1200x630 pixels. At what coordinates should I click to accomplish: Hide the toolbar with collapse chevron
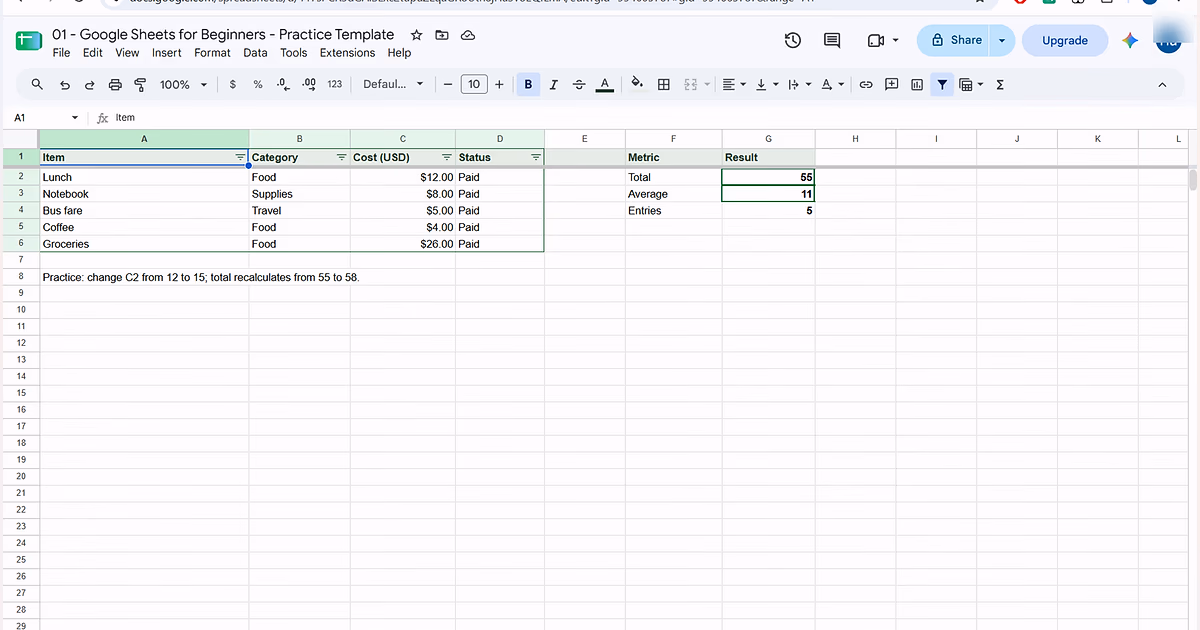1162,85
